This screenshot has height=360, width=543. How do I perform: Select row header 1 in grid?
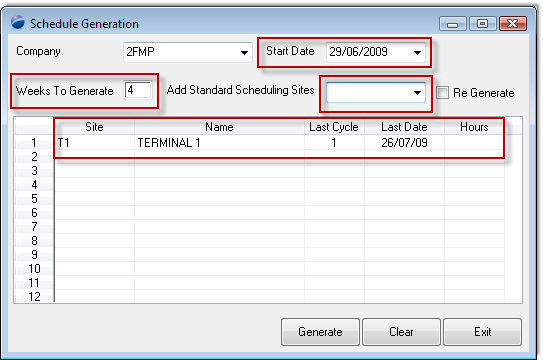(34, 143)
